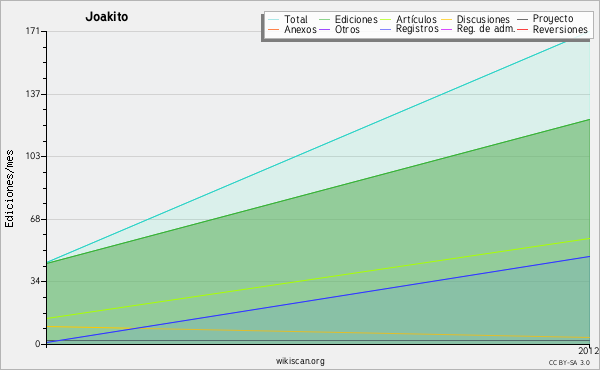600x370 pixels.
Task: Click the lime Artículos legend line swatch
Action: click(385, 19)
